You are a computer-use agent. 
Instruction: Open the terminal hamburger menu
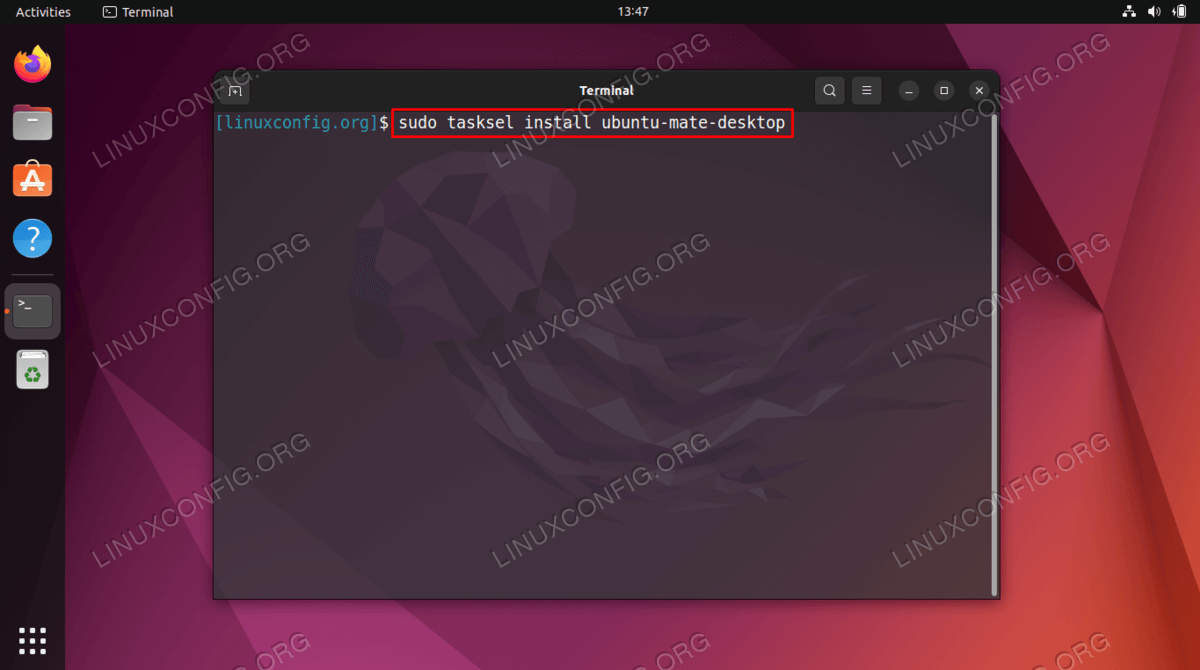[867, 91]
